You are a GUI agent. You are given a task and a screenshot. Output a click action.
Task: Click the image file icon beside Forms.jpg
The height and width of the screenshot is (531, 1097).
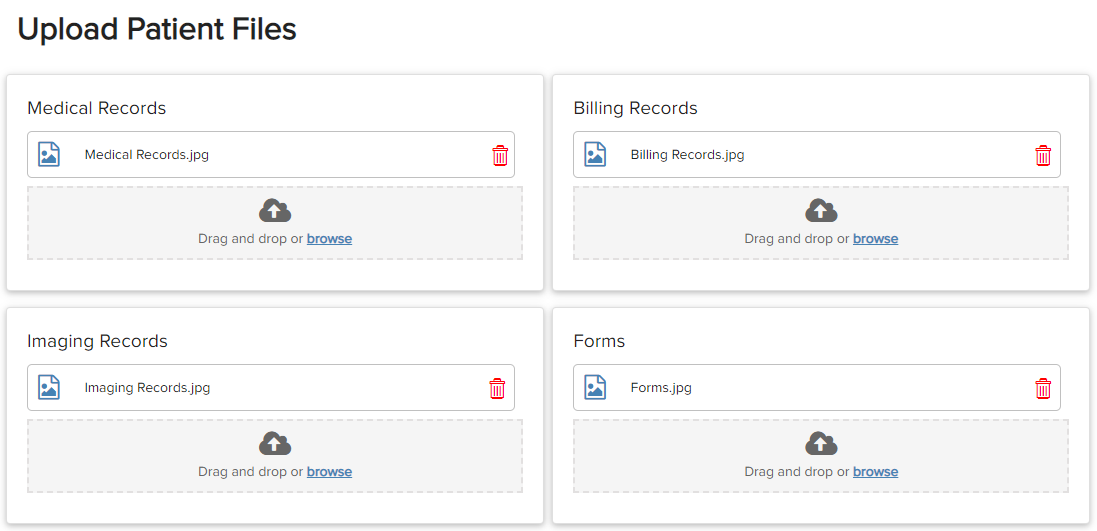click(x=595, y=388)
